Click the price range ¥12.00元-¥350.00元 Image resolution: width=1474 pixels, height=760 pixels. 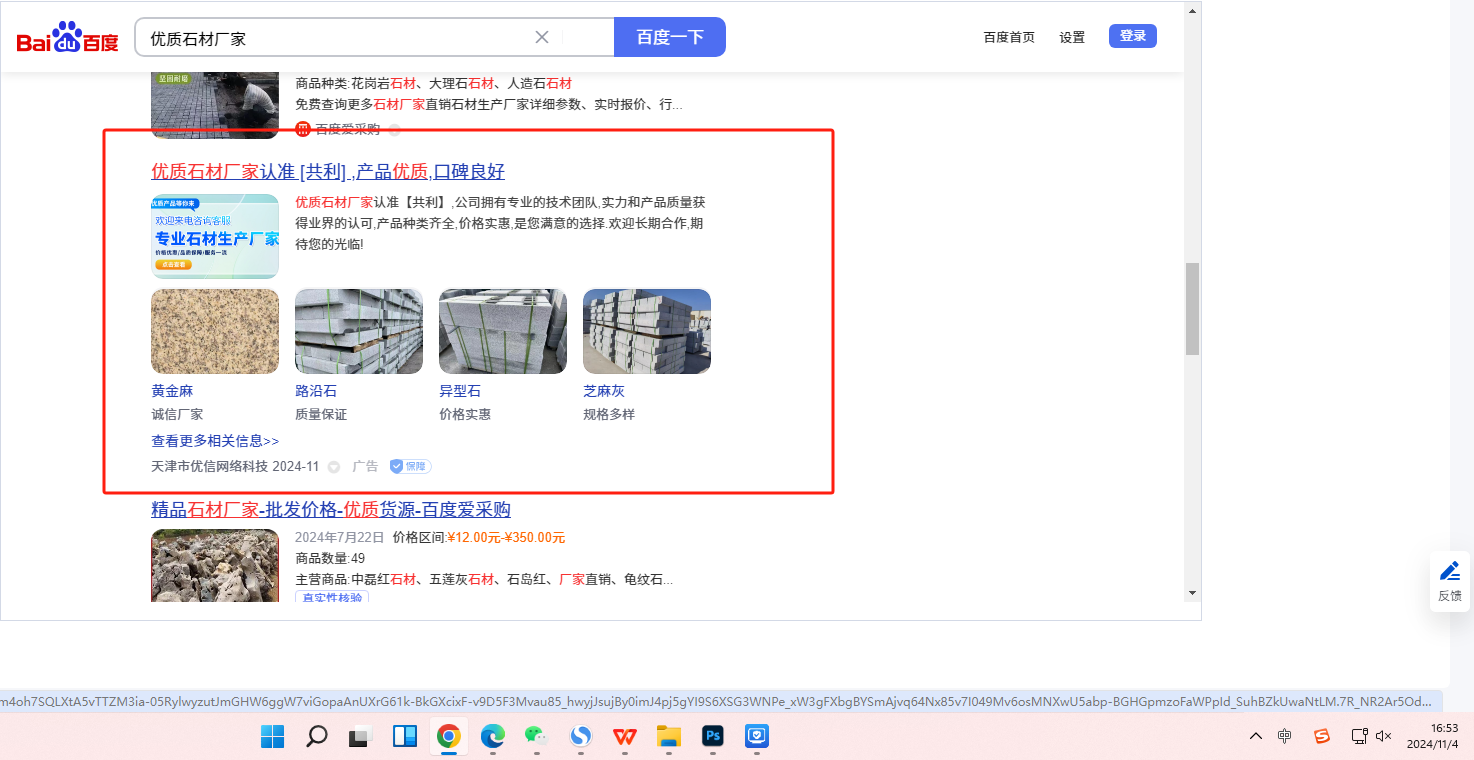pyautogui.click(x=506, y=538)
